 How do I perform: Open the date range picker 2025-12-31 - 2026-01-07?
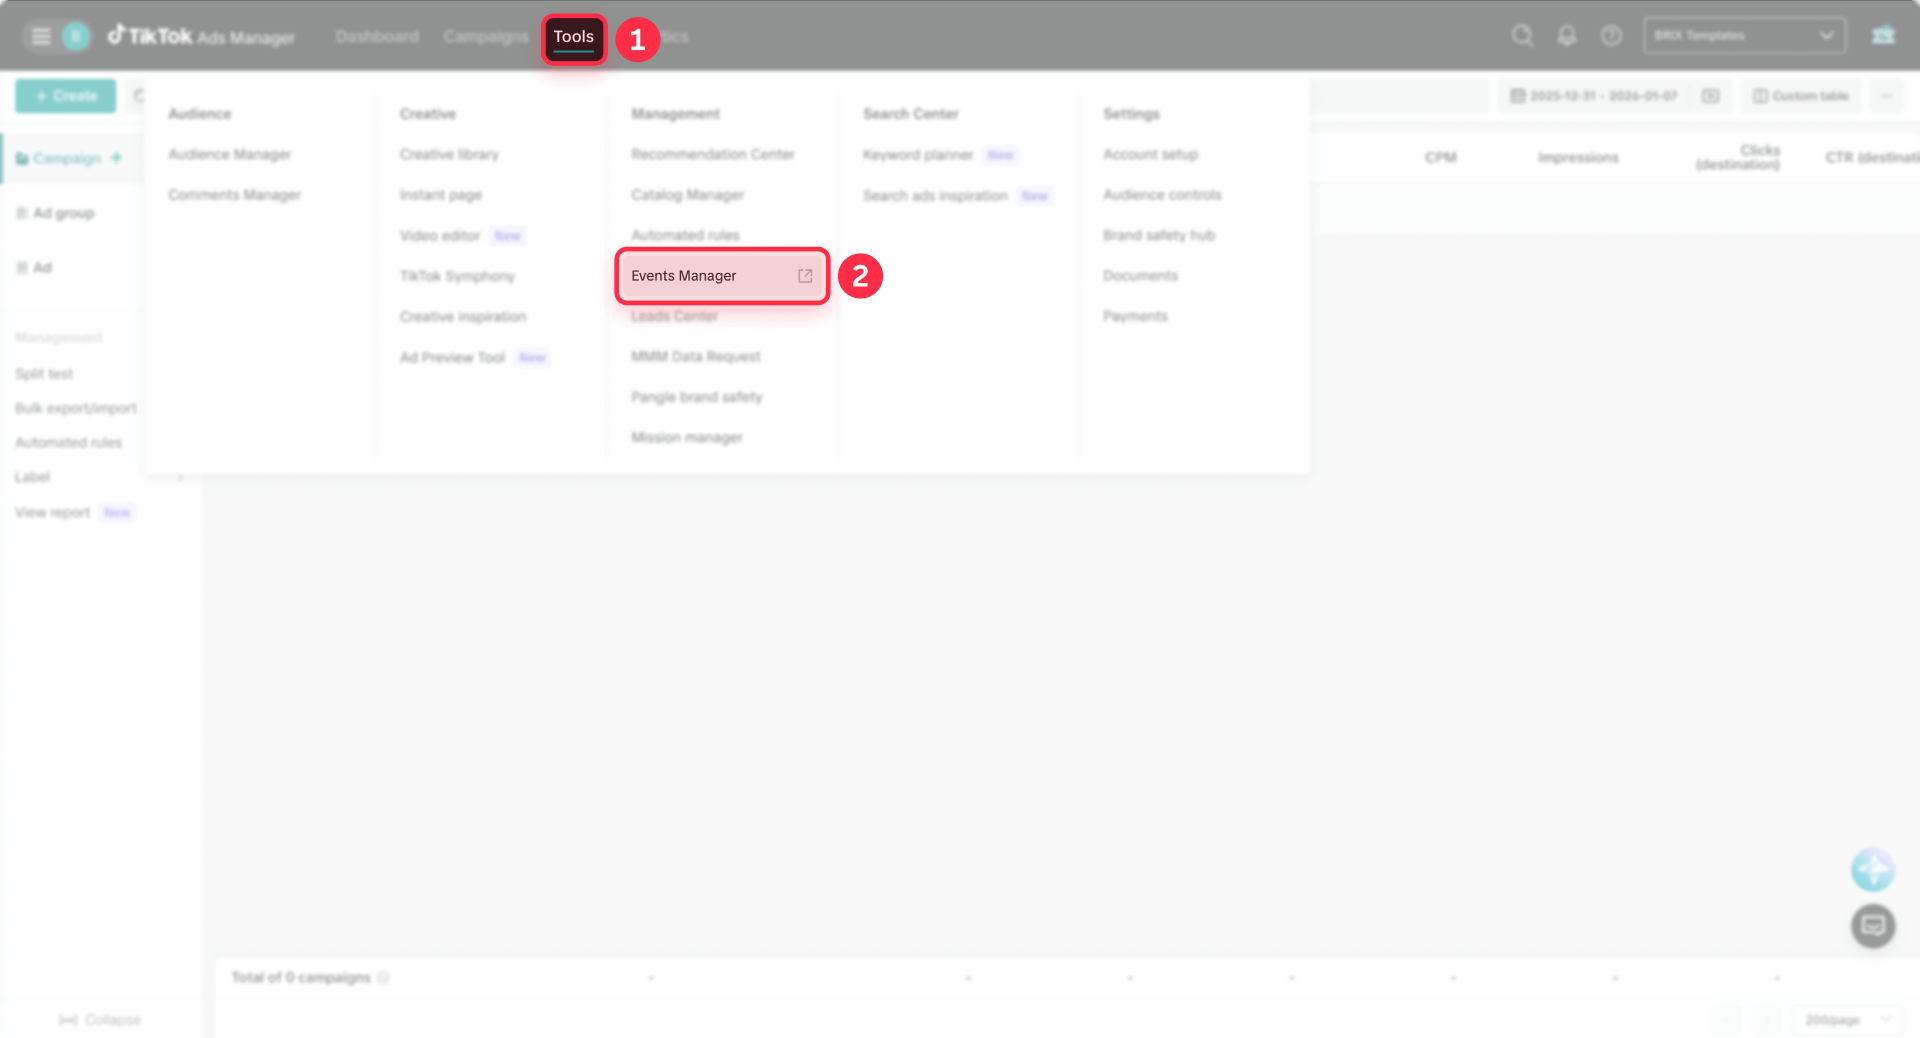coord(1594,95)
